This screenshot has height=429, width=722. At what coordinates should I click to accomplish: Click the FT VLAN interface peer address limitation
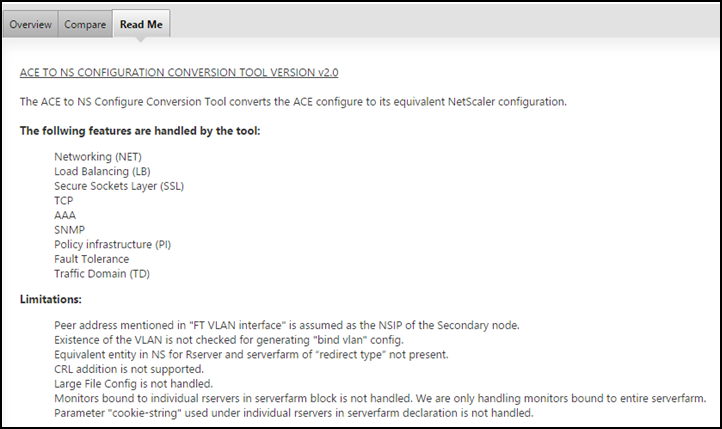273,326
